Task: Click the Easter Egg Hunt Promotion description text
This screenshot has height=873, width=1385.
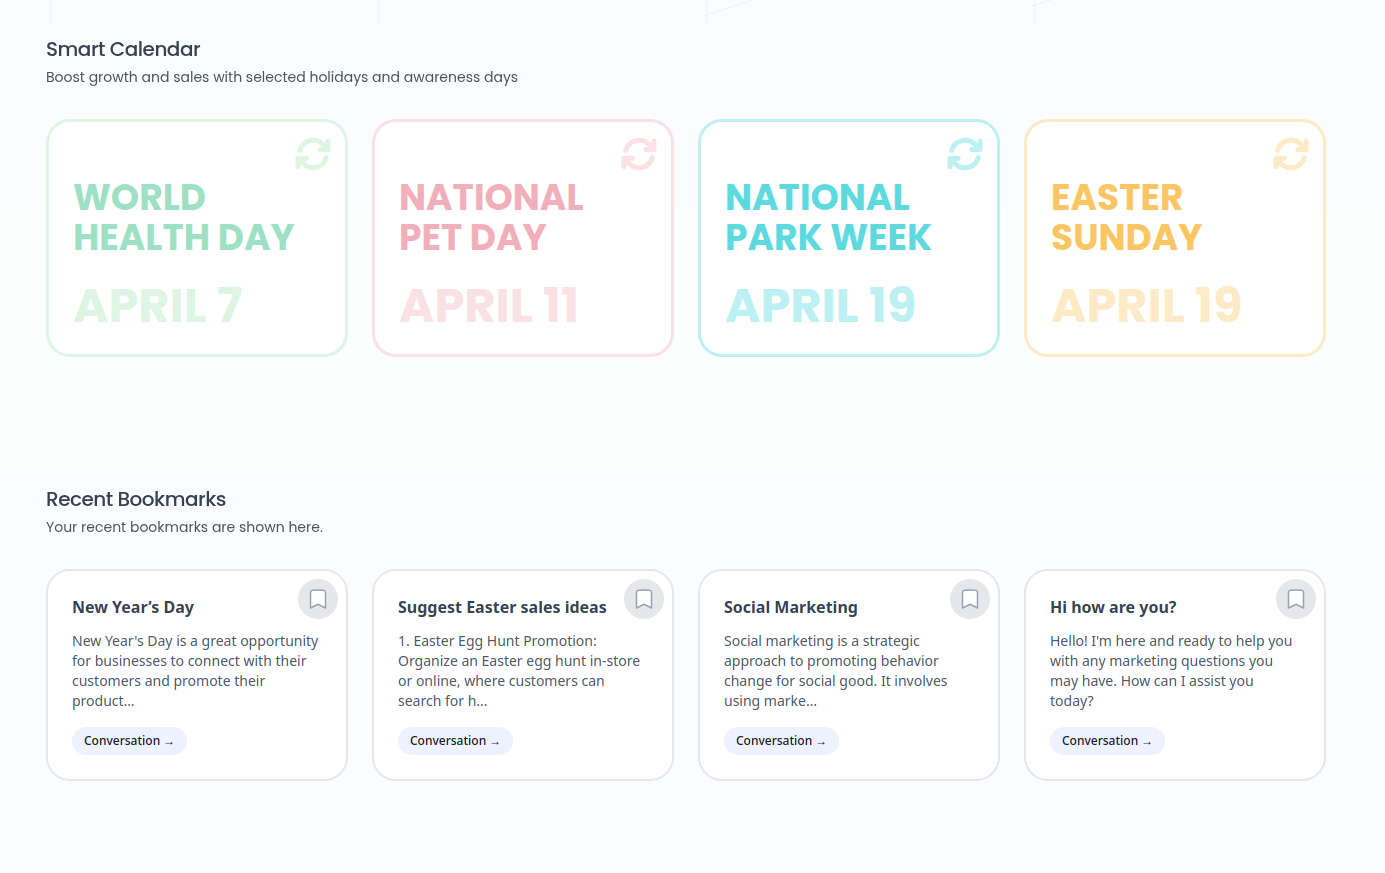Action: click(519, 671)
